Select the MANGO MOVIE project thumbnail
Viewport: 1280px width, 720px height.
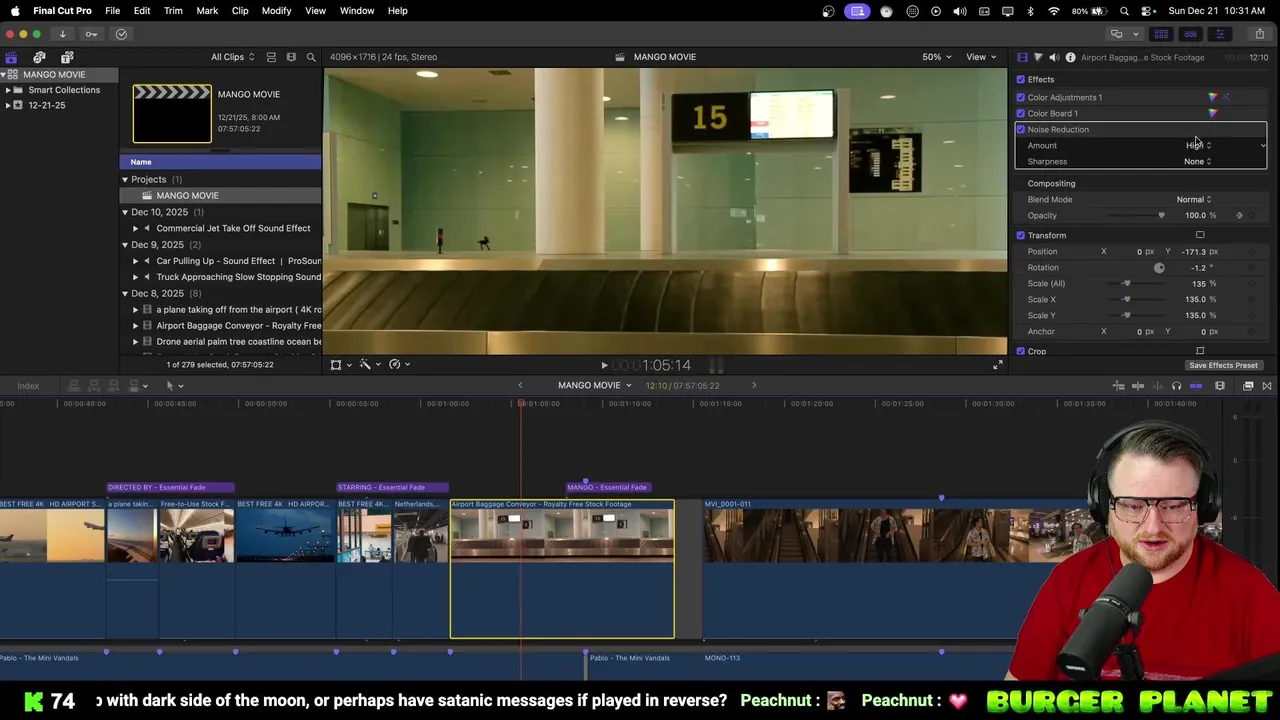tap(172, 113)
